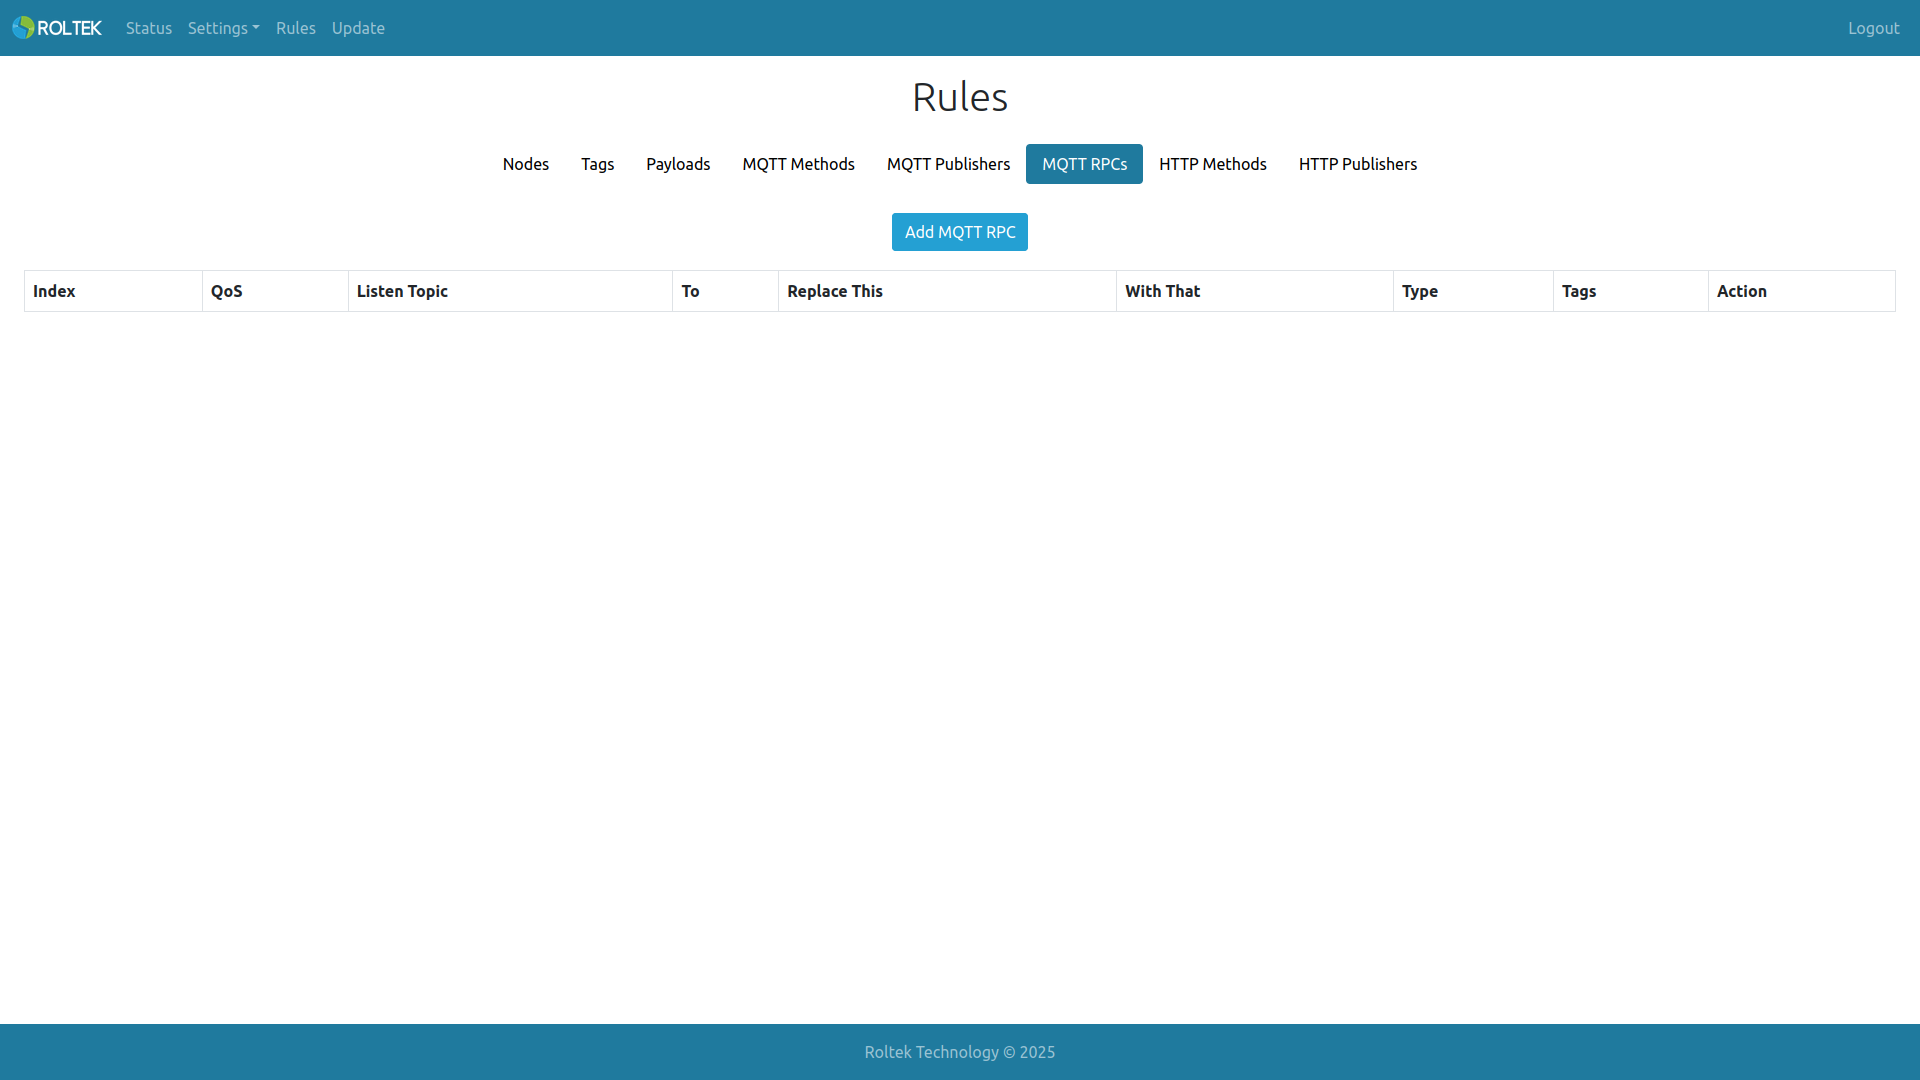Select the MQTT Methods tab

click(798, 164)
